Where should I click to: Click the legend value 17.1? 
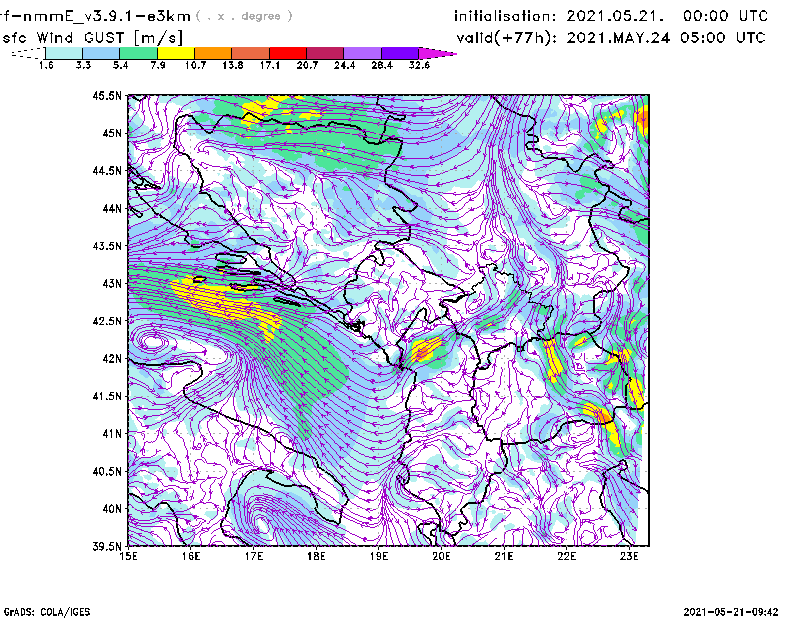(270, 65)
